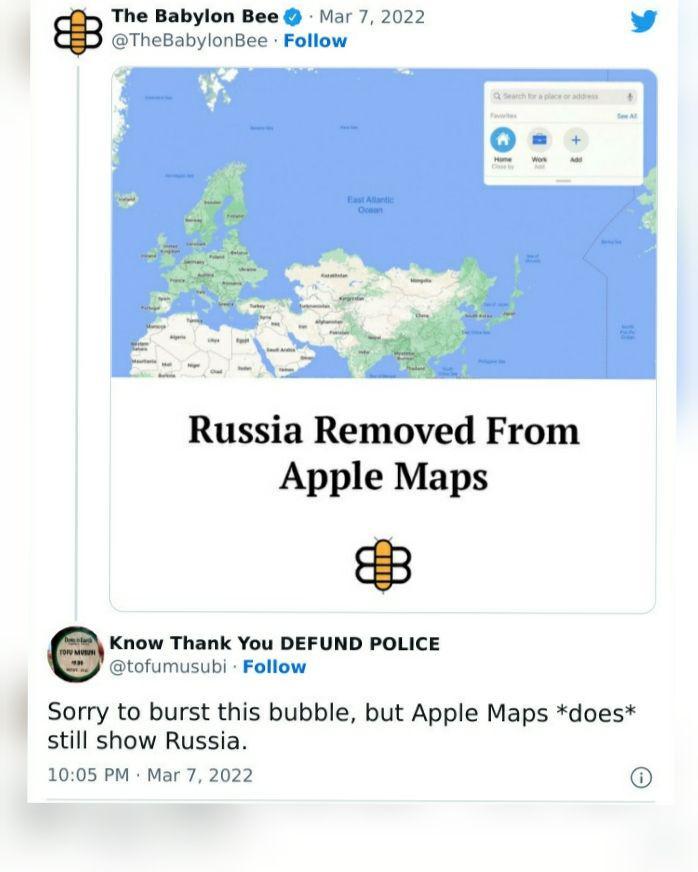The height and width of the screenshot is (872, 698).
Task: Click the map search for place field
Action: pyautogui.click(x=563, y=97)
